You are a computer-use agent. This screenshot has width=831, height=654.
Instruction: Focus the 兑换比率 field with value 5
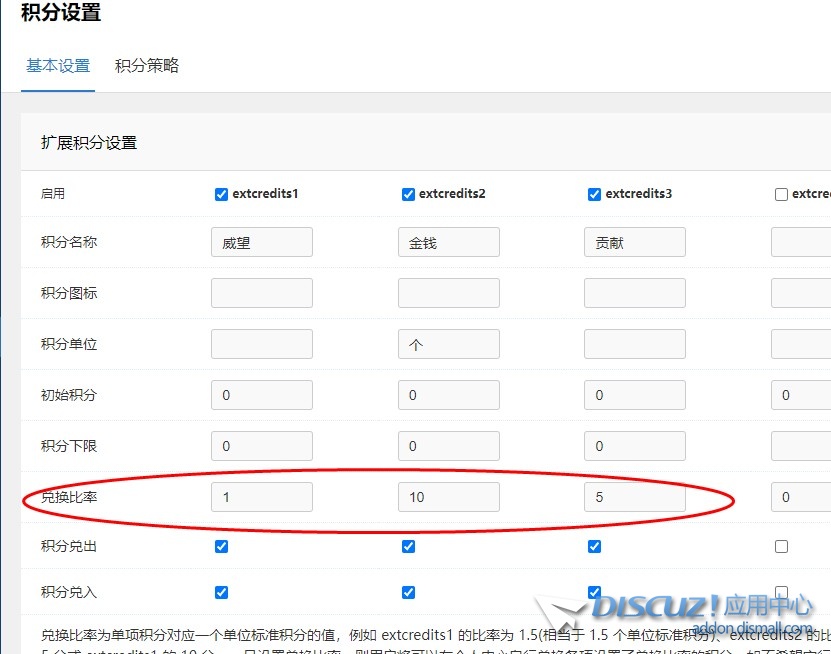pyautogui.click(x=635, y=497)
